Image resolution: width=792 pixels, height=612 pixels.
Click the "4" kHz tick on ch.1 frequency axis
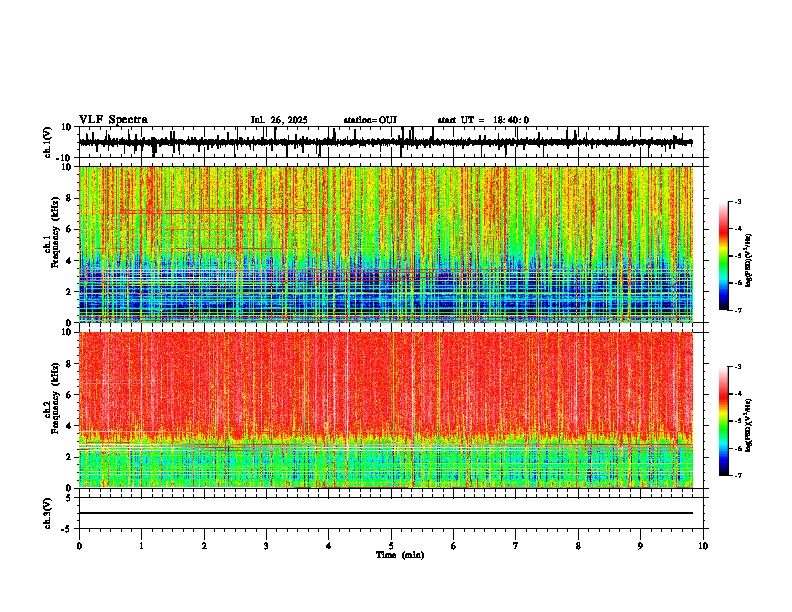click(x=70, y=261)
